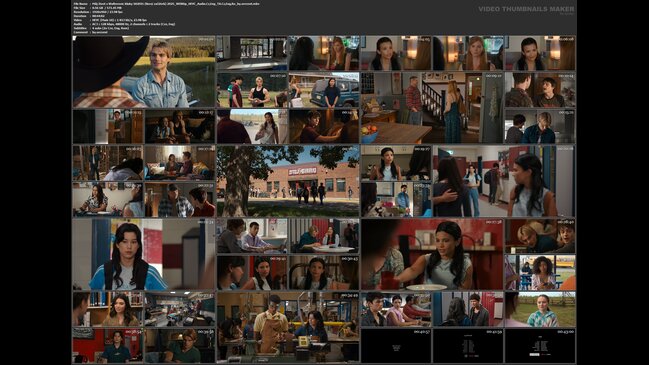Click the girl in blue striped jacket thumbnail
The height and width of the screenshot is (365, 649).
(144, 254)
